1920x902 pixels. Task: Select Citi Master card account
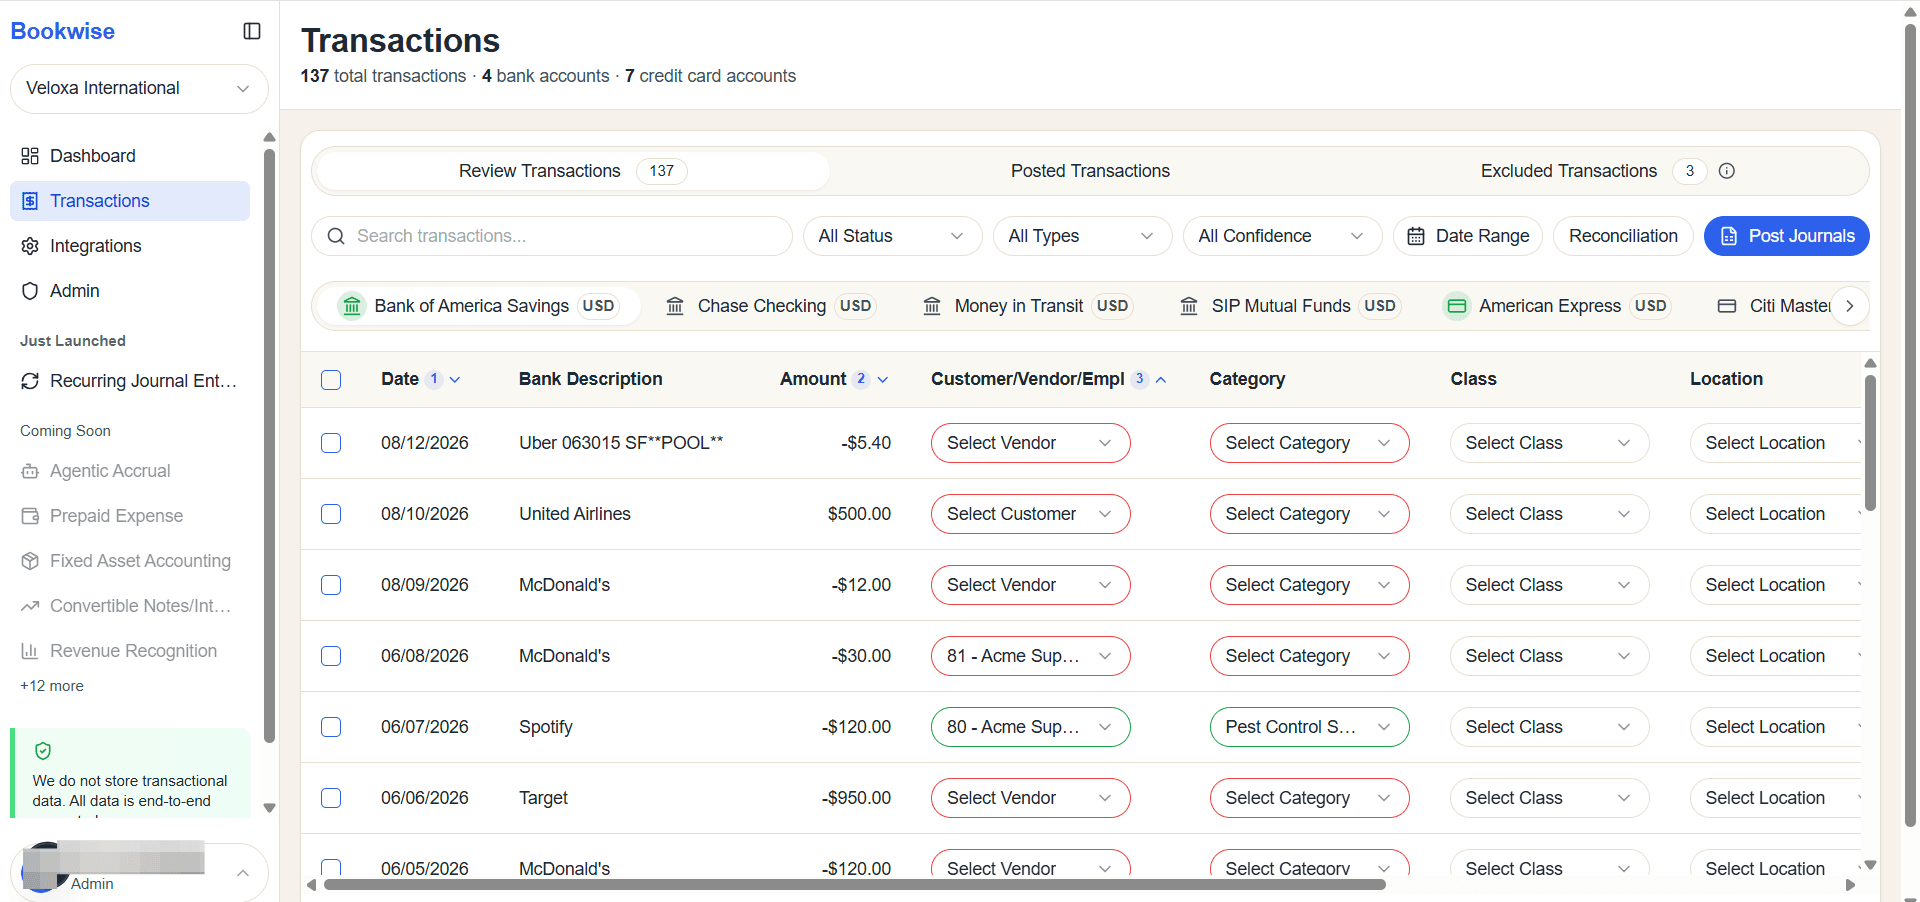point(1774,306)
